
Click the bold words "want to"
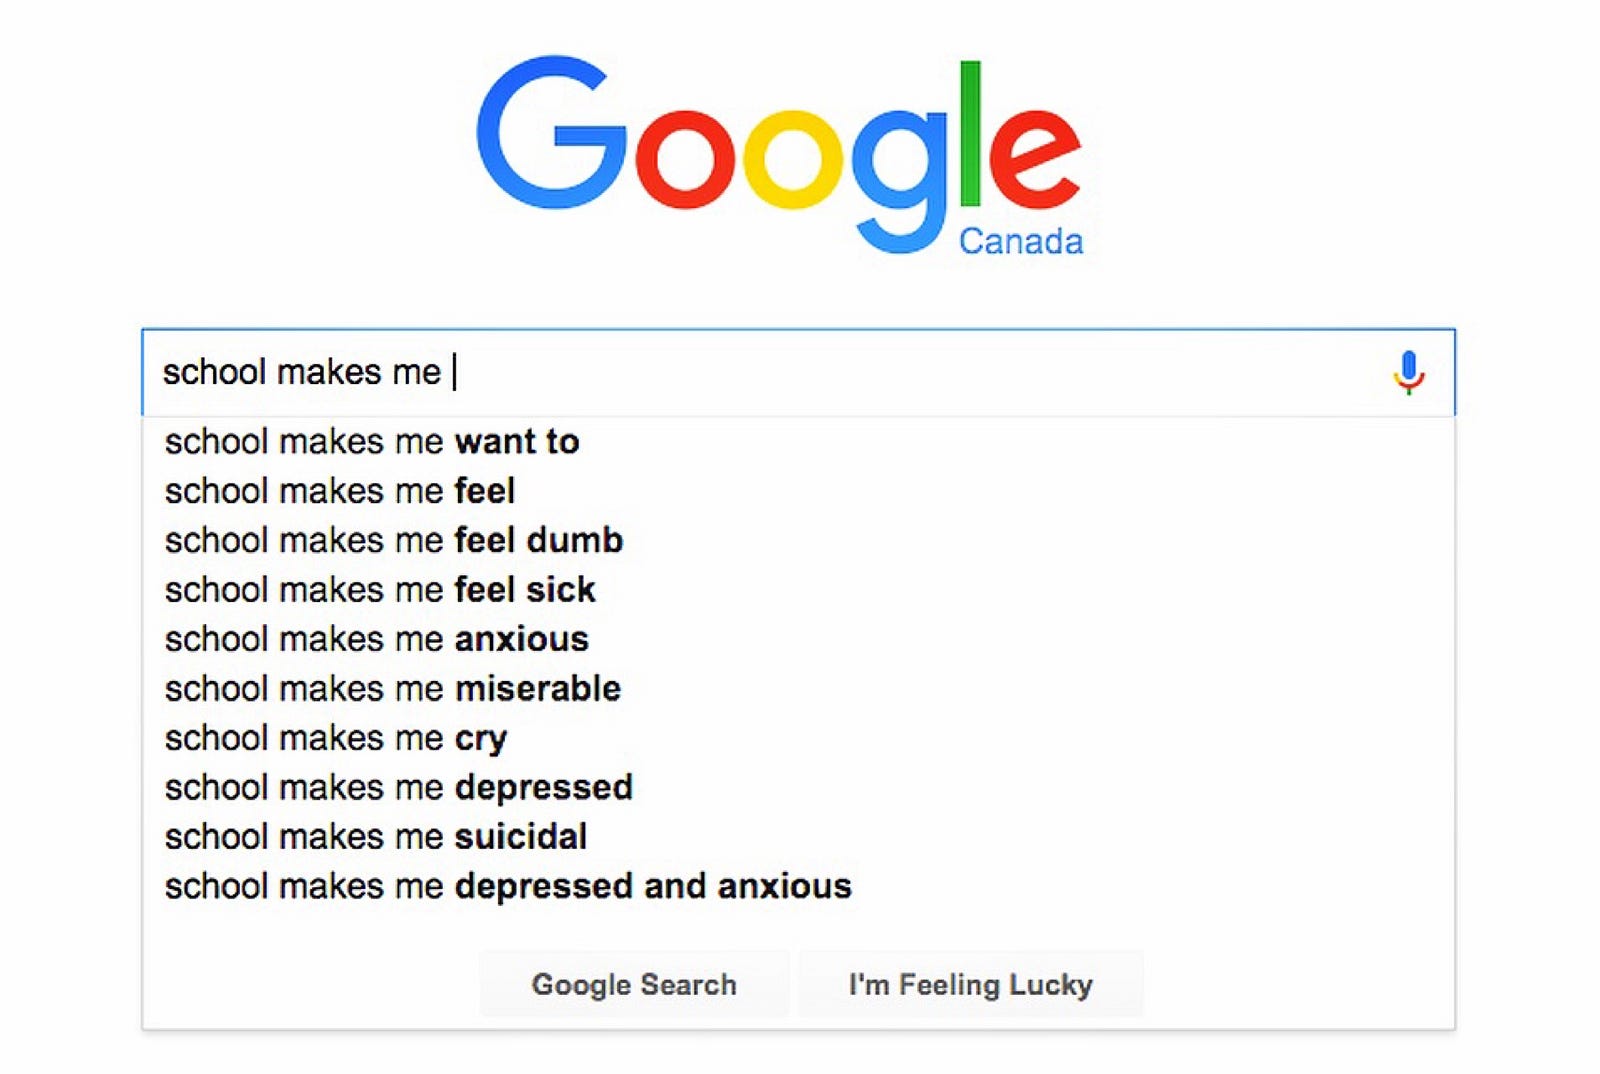pos(517,441)
